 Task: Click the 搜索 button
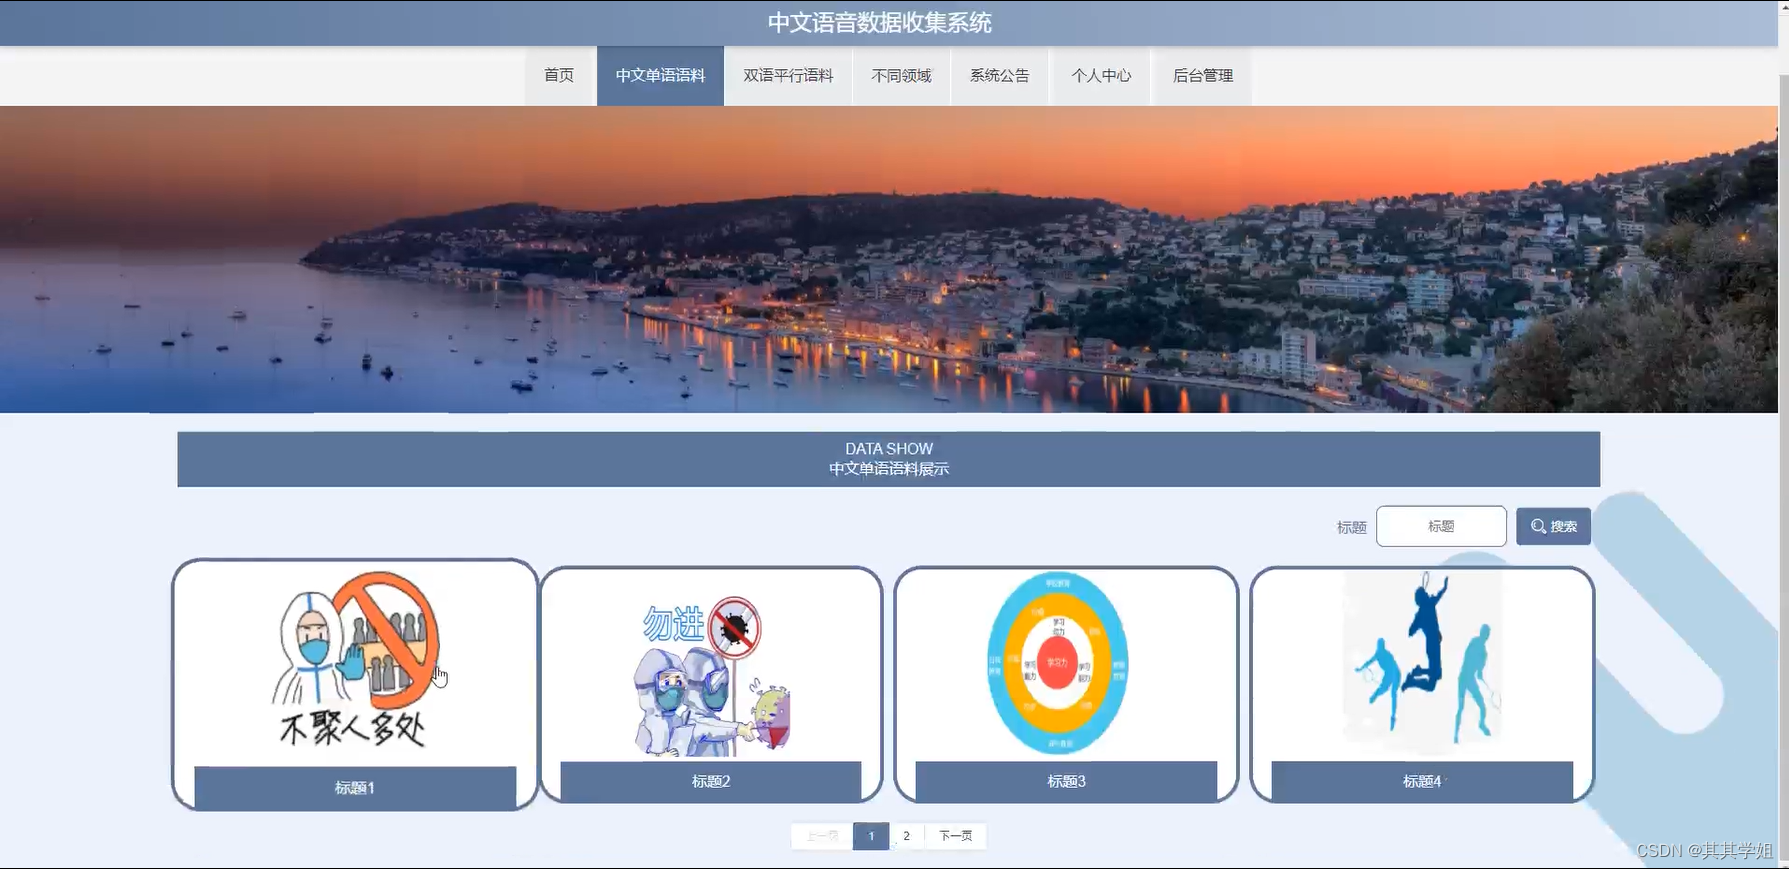1553,526
